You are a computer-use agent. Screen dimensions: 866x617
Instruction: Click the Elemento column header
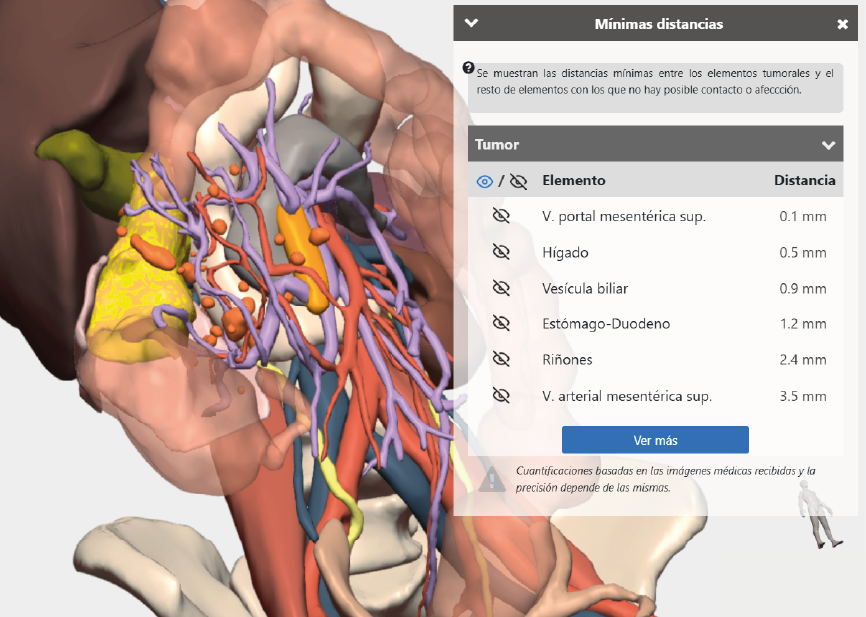573,181
